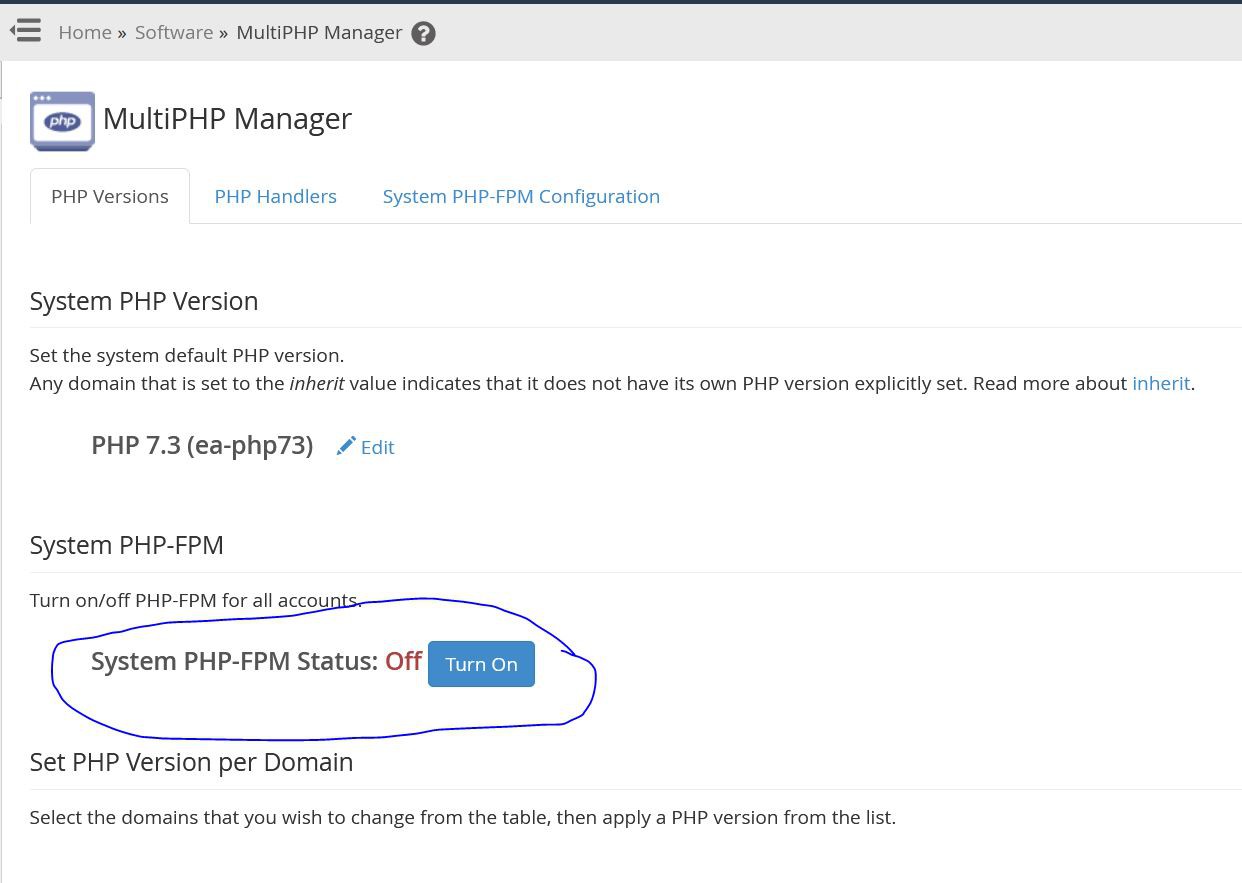Navigate to Home in the breadcrumb

pyautogui.click(x=85, y=33)
